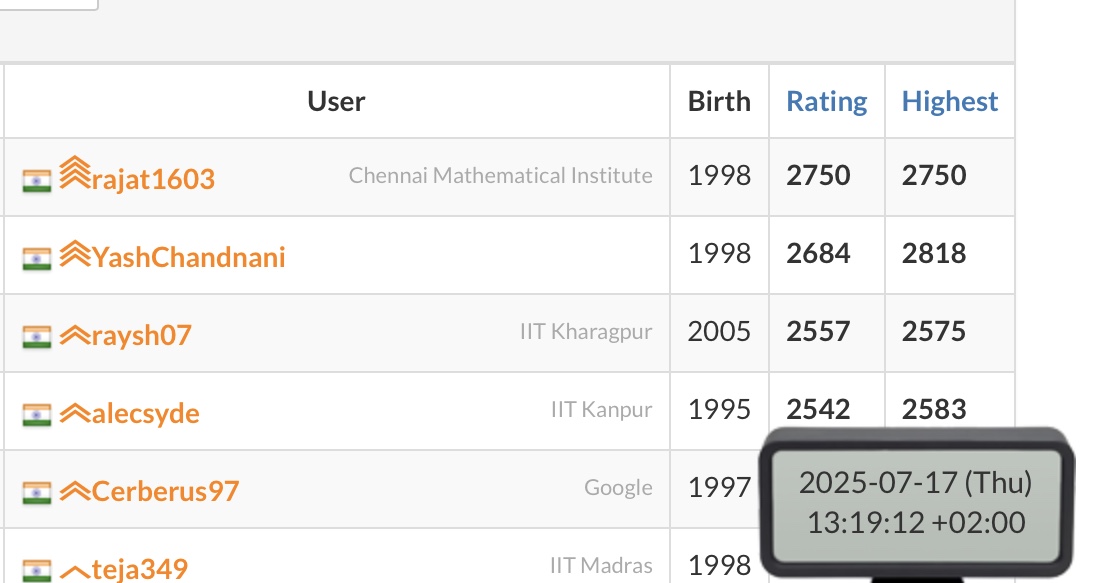Click the date and time clock widget
Viewport: 1095px width, 583px height.
point(916,503)
